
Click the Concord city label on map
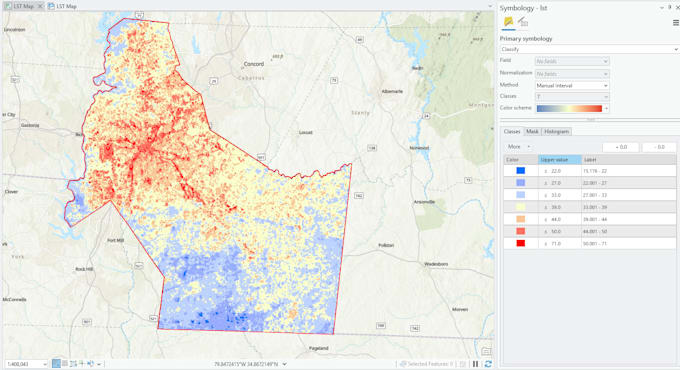pyautogui.click(x=254, y=64)
